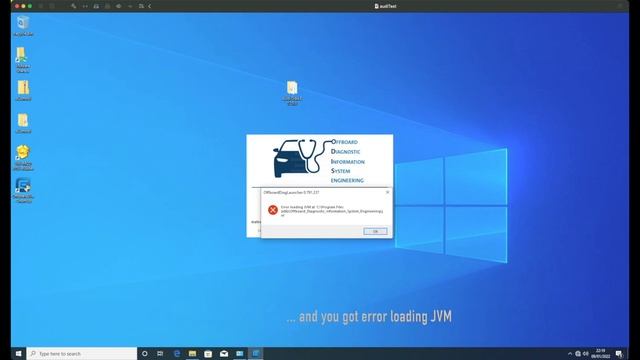Open network settings from the tray icon
Image resolution: width=640 pixels, height=360 pixels.
[x=578, y=353]
